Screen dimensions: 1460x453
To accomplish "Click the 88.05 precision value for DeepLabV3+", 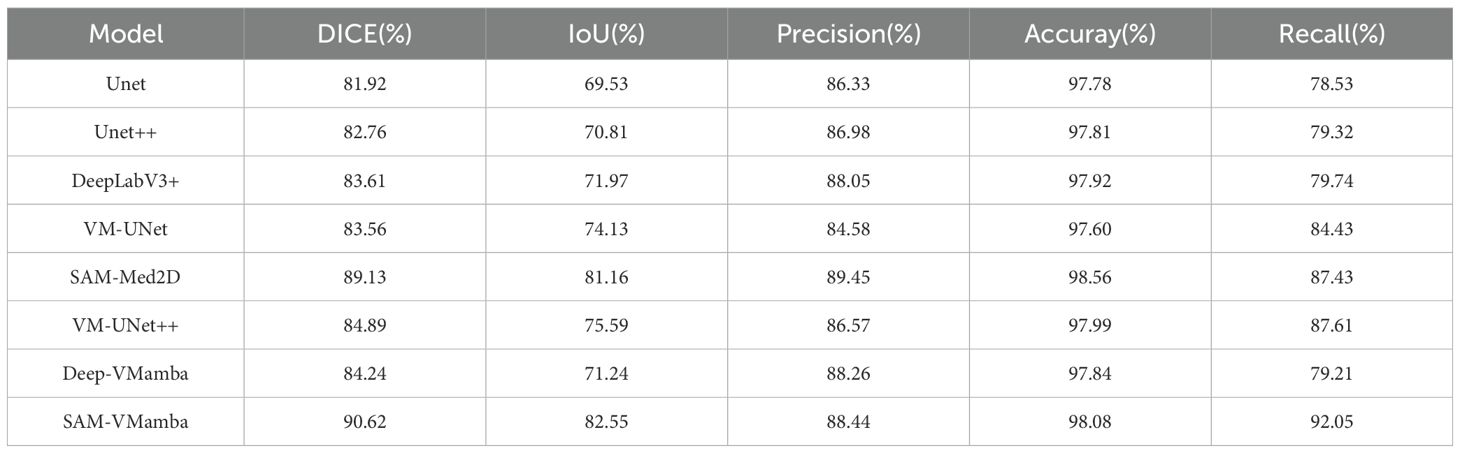I will click(x=848, y=180).
